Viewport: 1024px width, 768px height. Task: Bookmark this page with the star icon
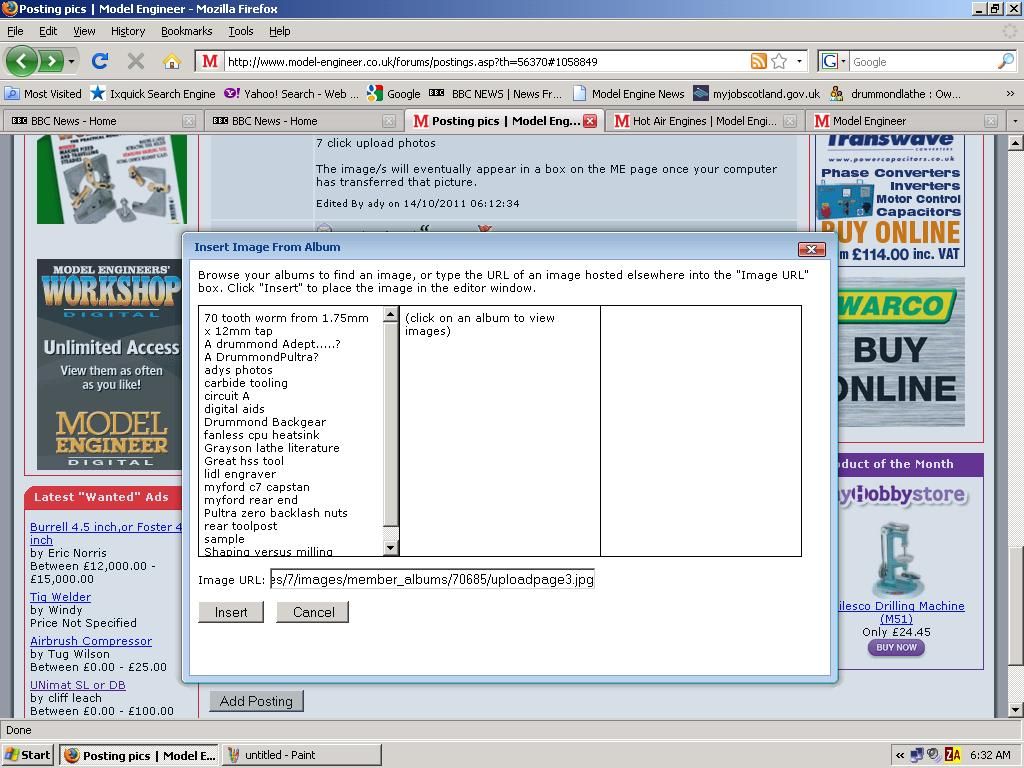[779, 61]
